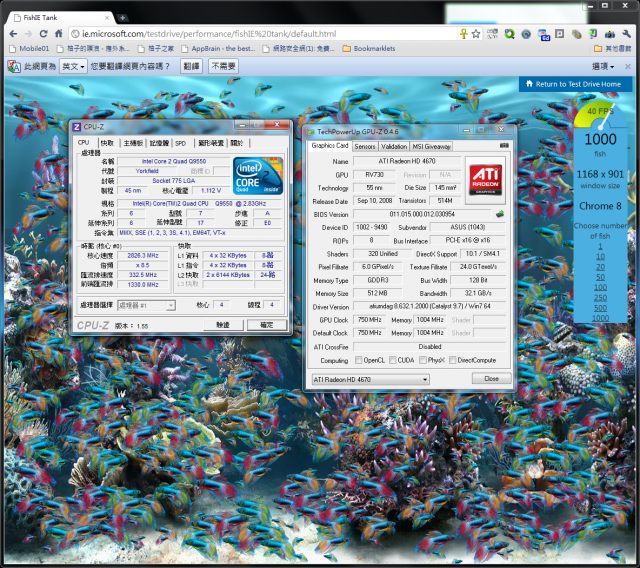Image resolution: width=640 pixels, height=568 pixels.
Task: Open the graphics tab in CPU-Z
Action: click(x=211, y=143)
